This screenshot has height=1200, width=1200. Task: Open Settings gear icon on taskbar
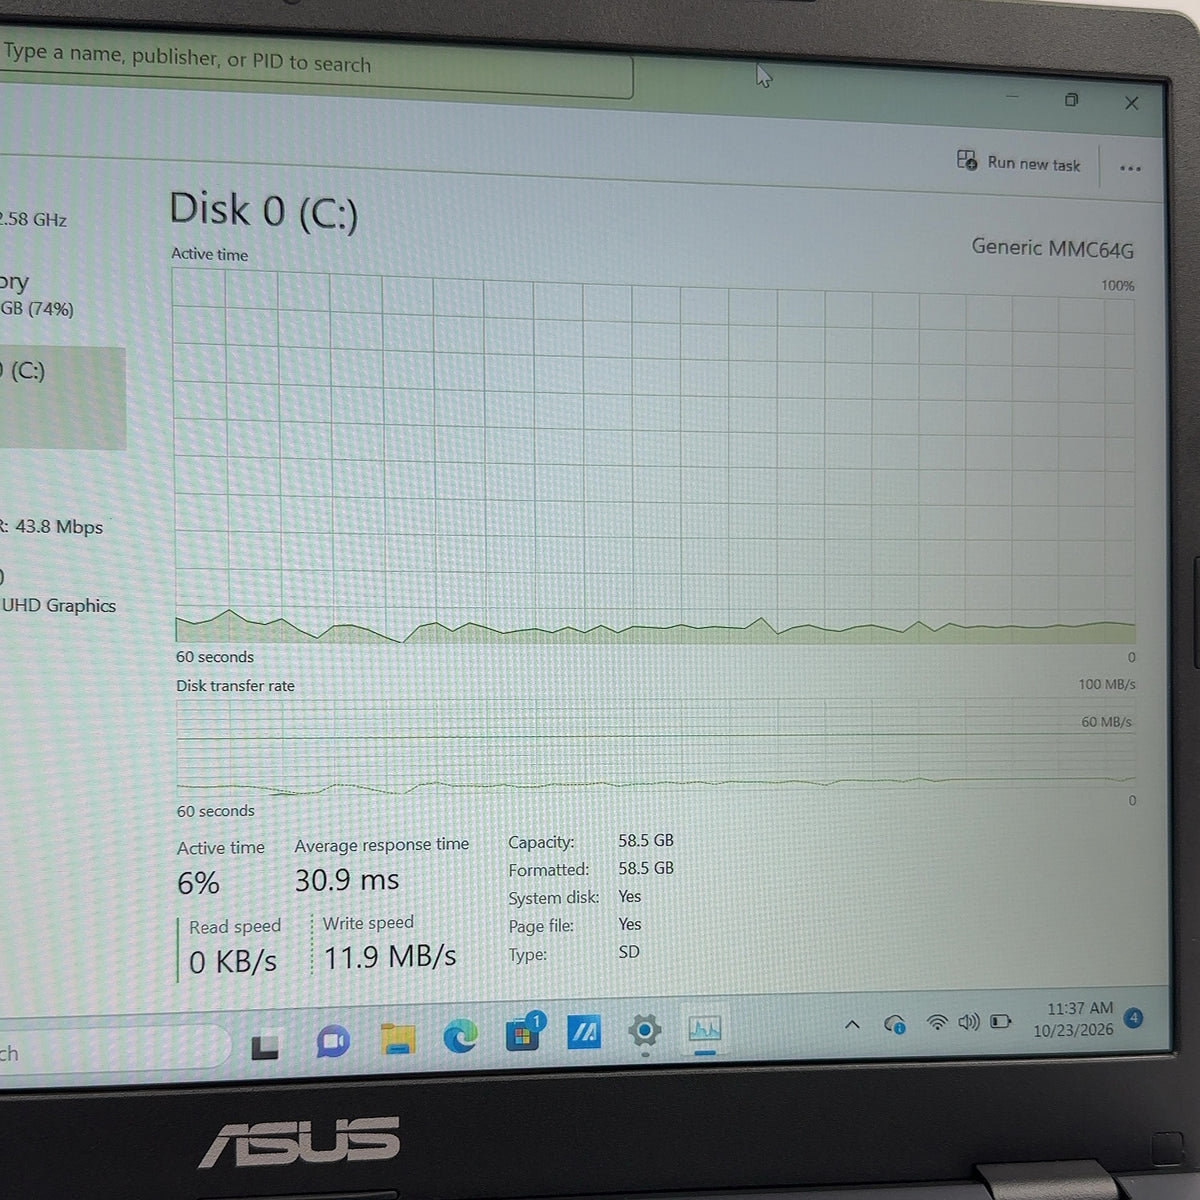[645, 1030]
